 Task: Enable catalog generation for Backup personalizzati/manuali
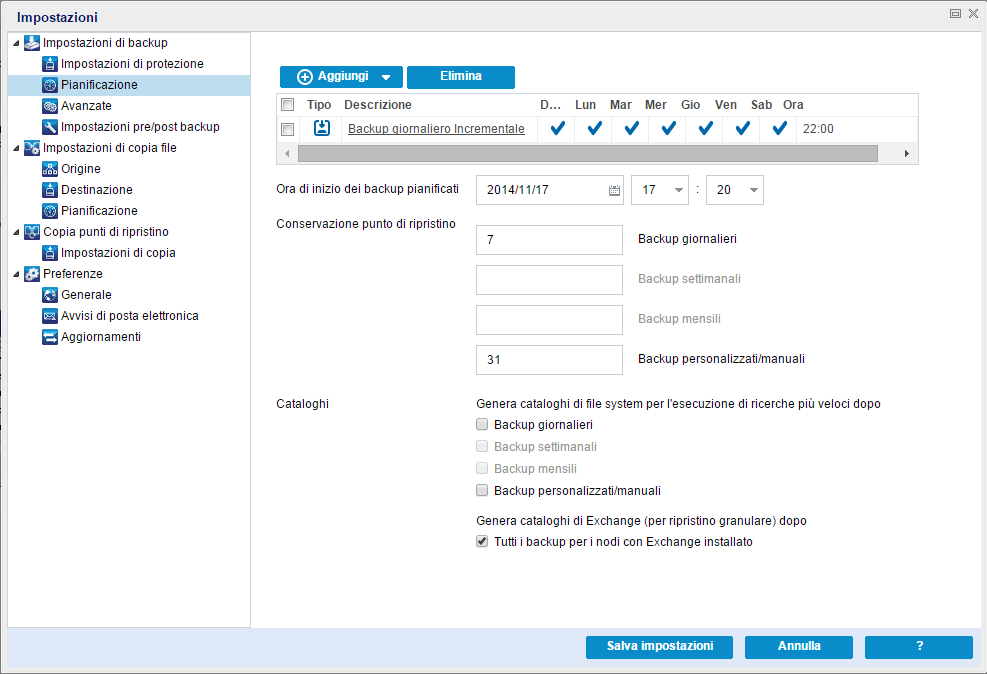pos(482,490)
